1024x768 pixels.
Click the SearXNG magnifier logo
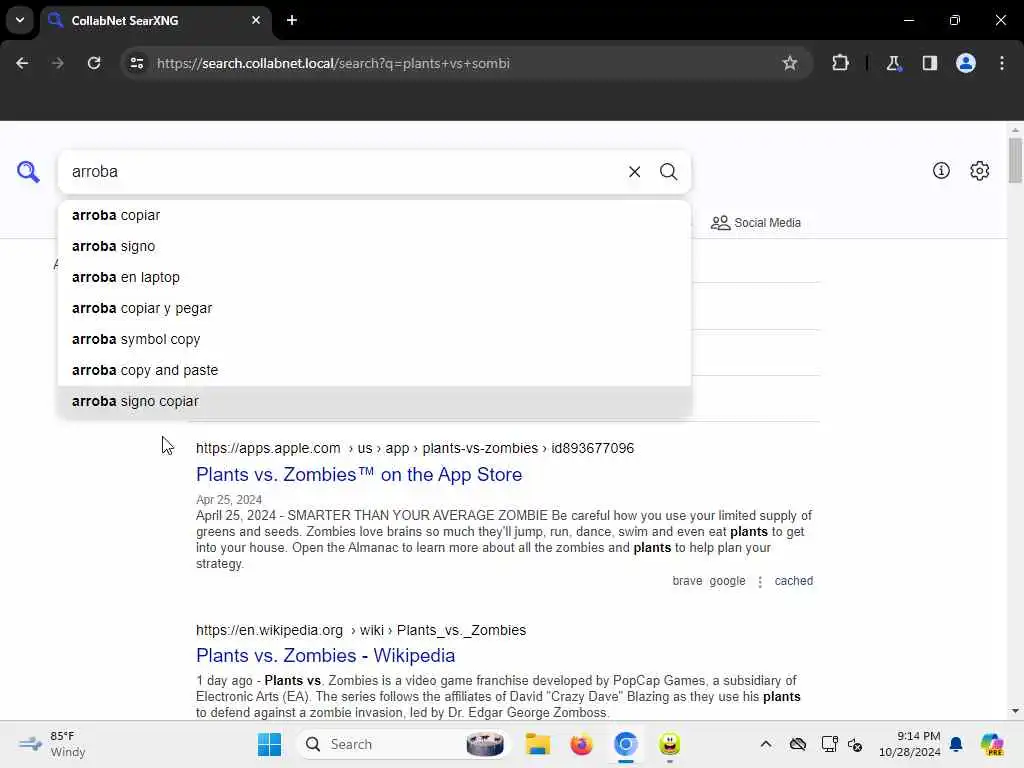click(28, 172)
